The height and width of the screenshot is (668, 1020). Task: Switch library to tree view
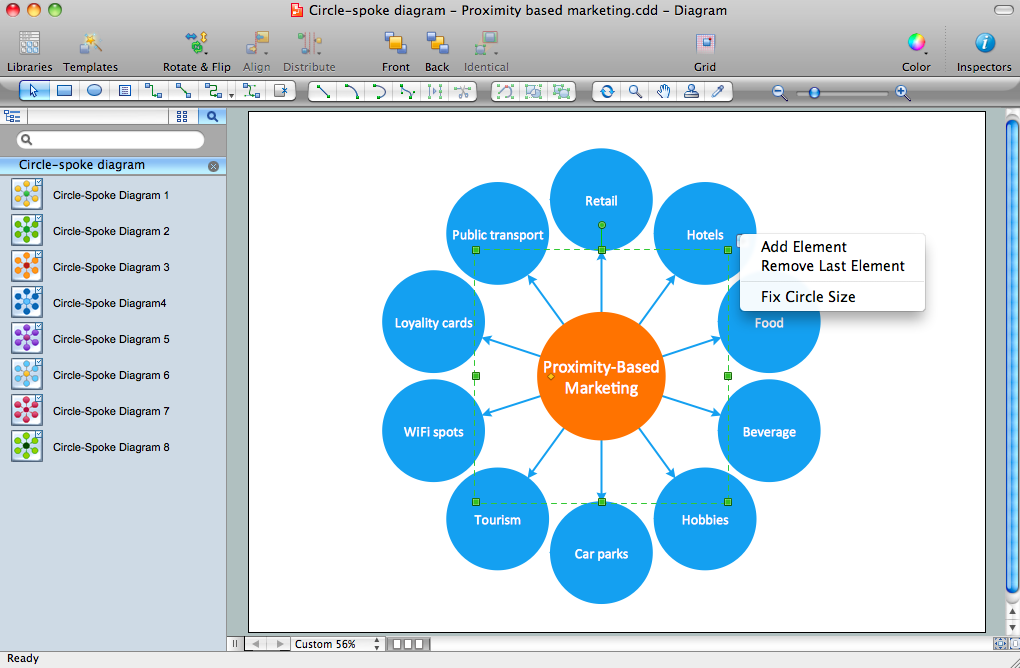(x=12, y=116)
